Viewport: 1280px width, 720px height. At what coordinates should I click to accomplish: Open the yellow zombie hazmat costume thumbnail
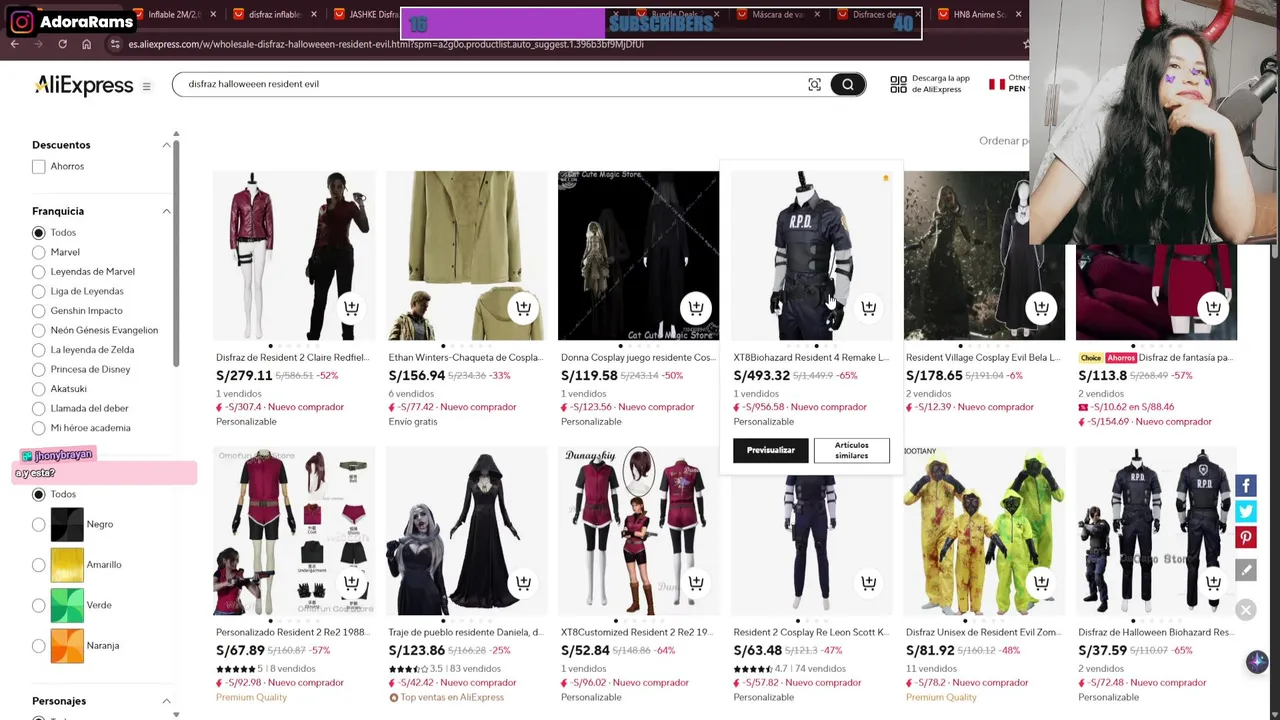984,530
